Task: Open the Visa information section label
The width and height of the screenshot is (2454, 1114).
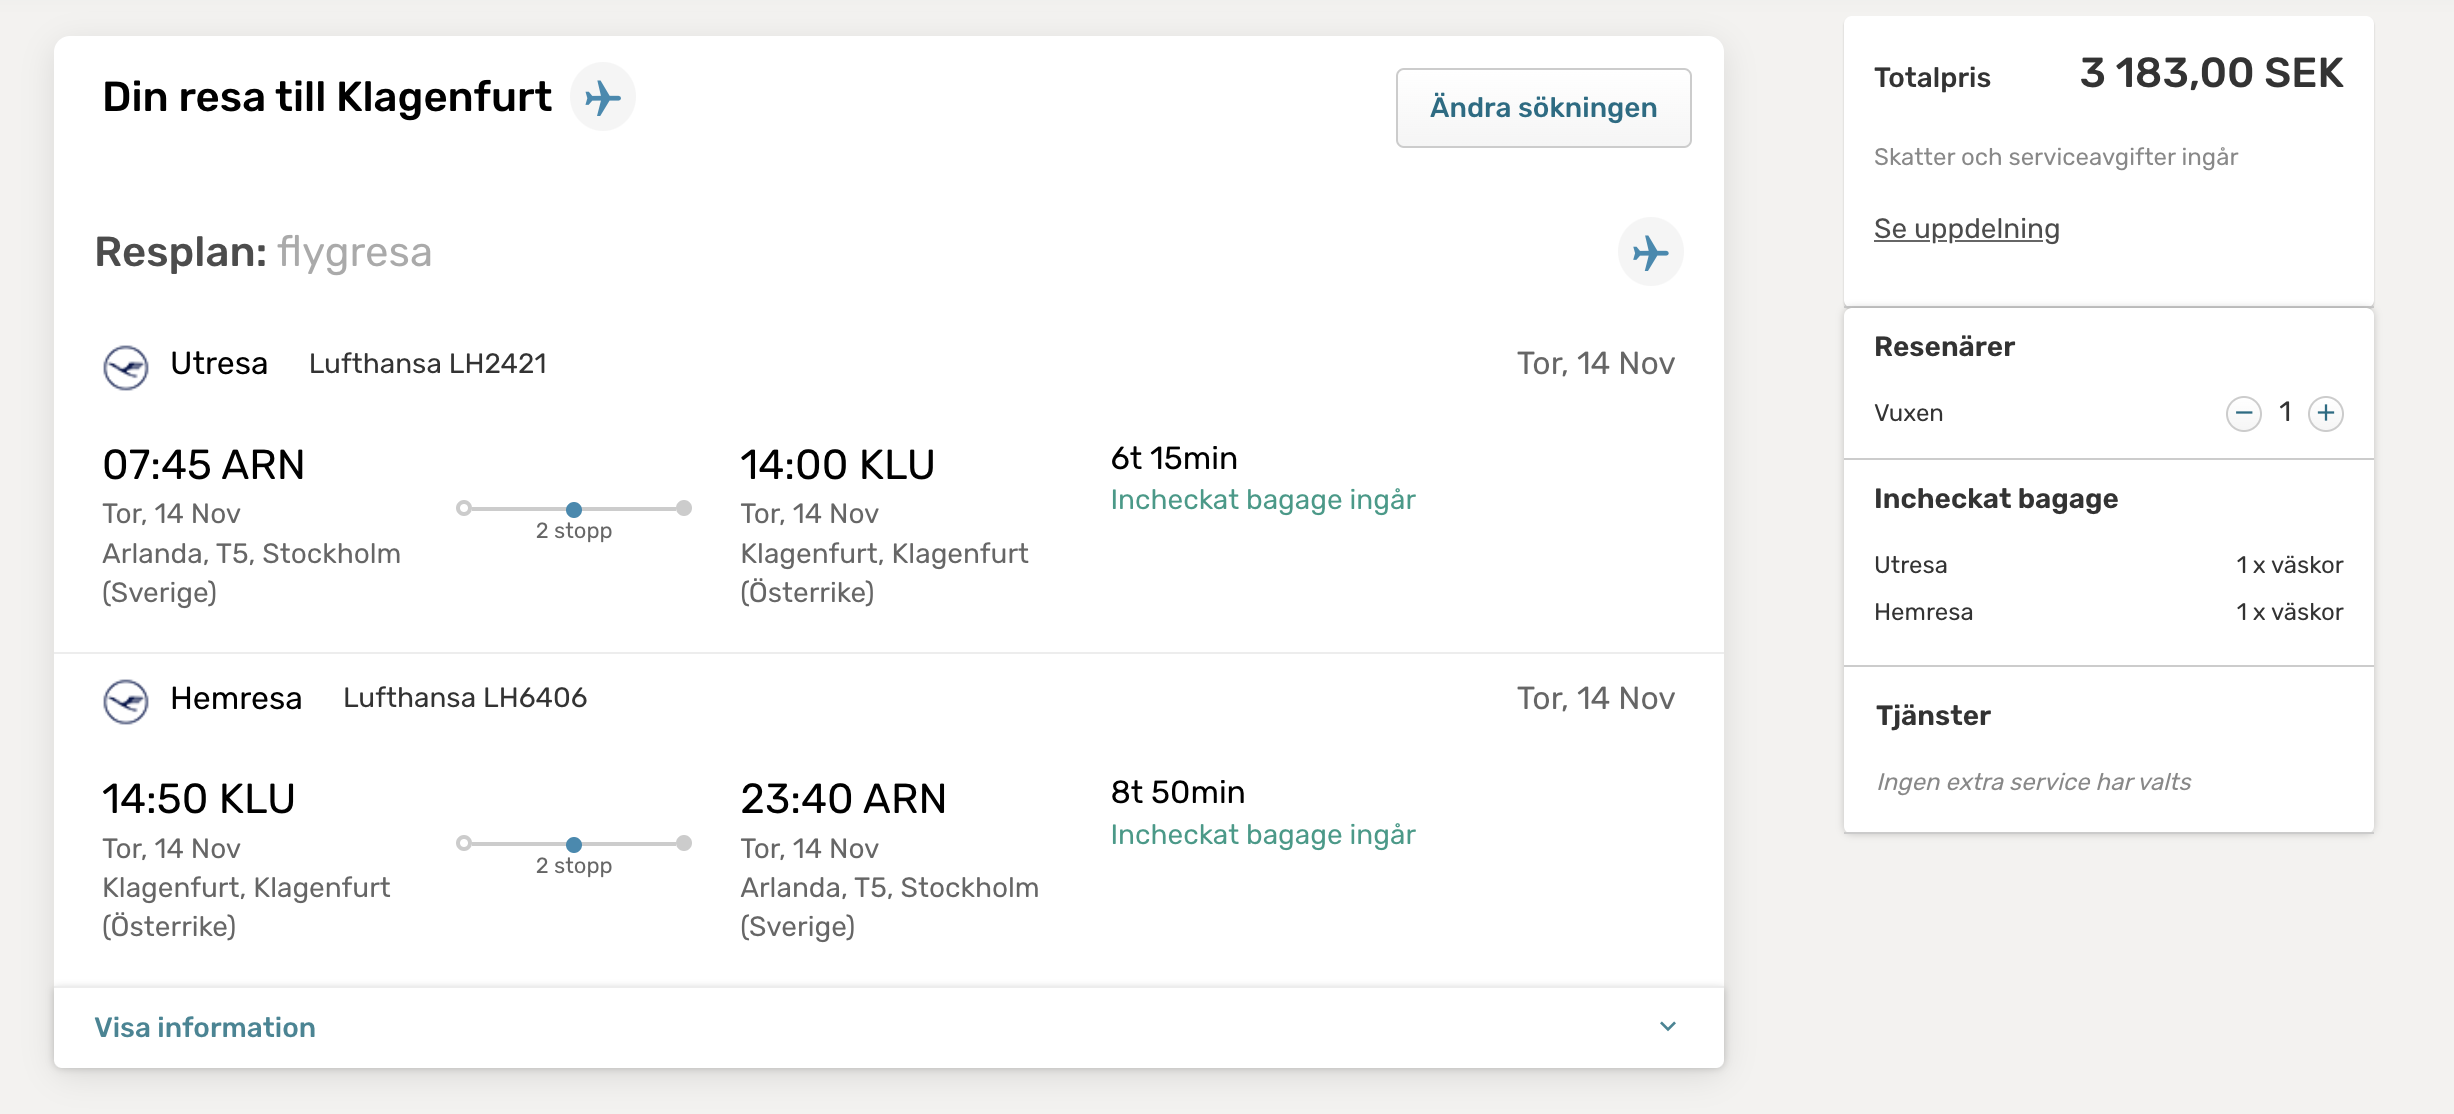Action: (205, 1027)
